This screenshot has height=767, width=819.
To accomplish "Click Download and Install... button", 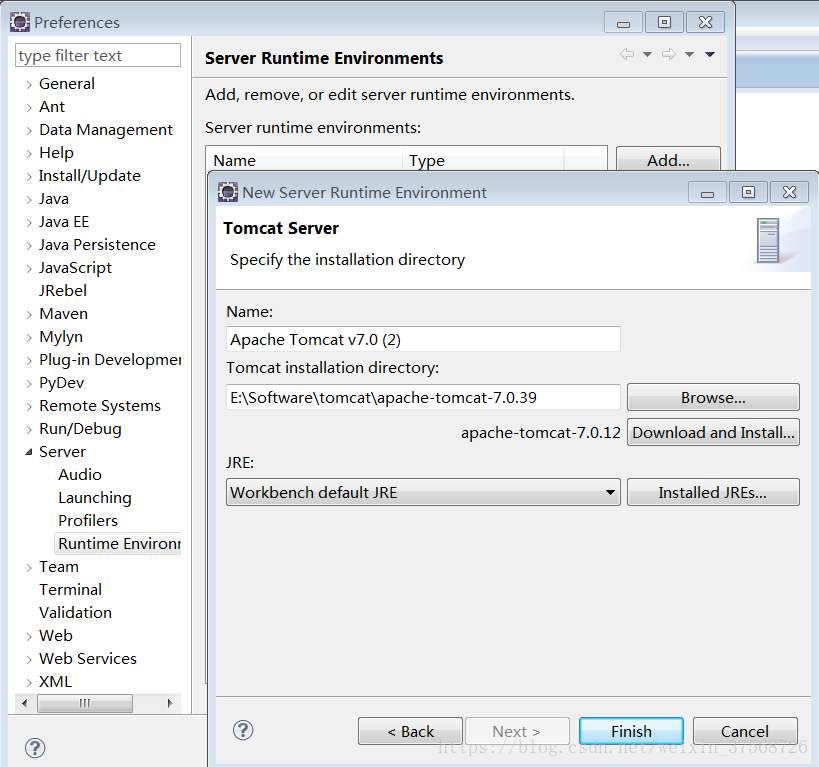I will point(713,433).
